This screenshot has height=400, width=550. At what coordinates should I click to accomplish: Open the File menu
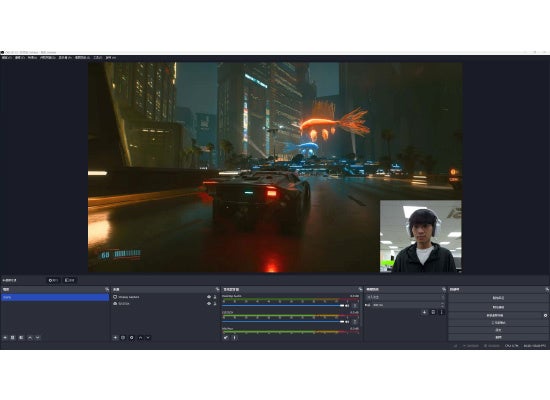[x=7, y=58]
